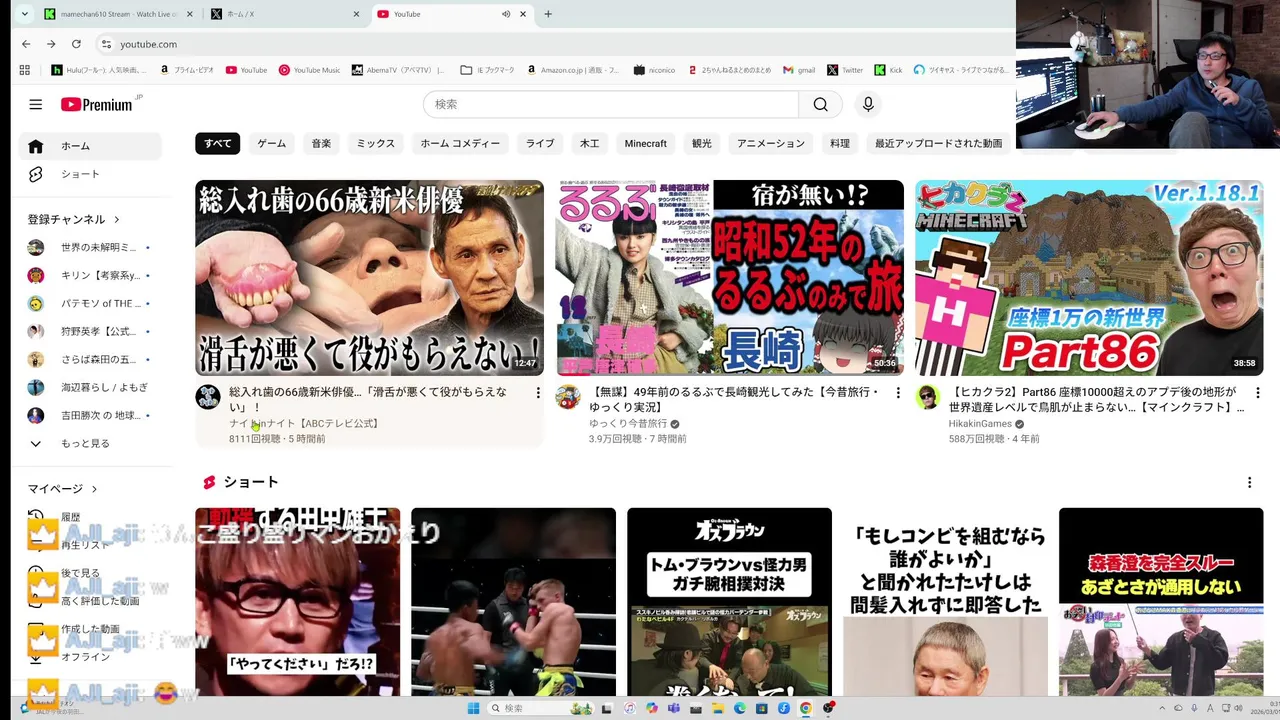Expand 登録チャンネル section chevron
1280x720 pixels.
tap(117, 220)
